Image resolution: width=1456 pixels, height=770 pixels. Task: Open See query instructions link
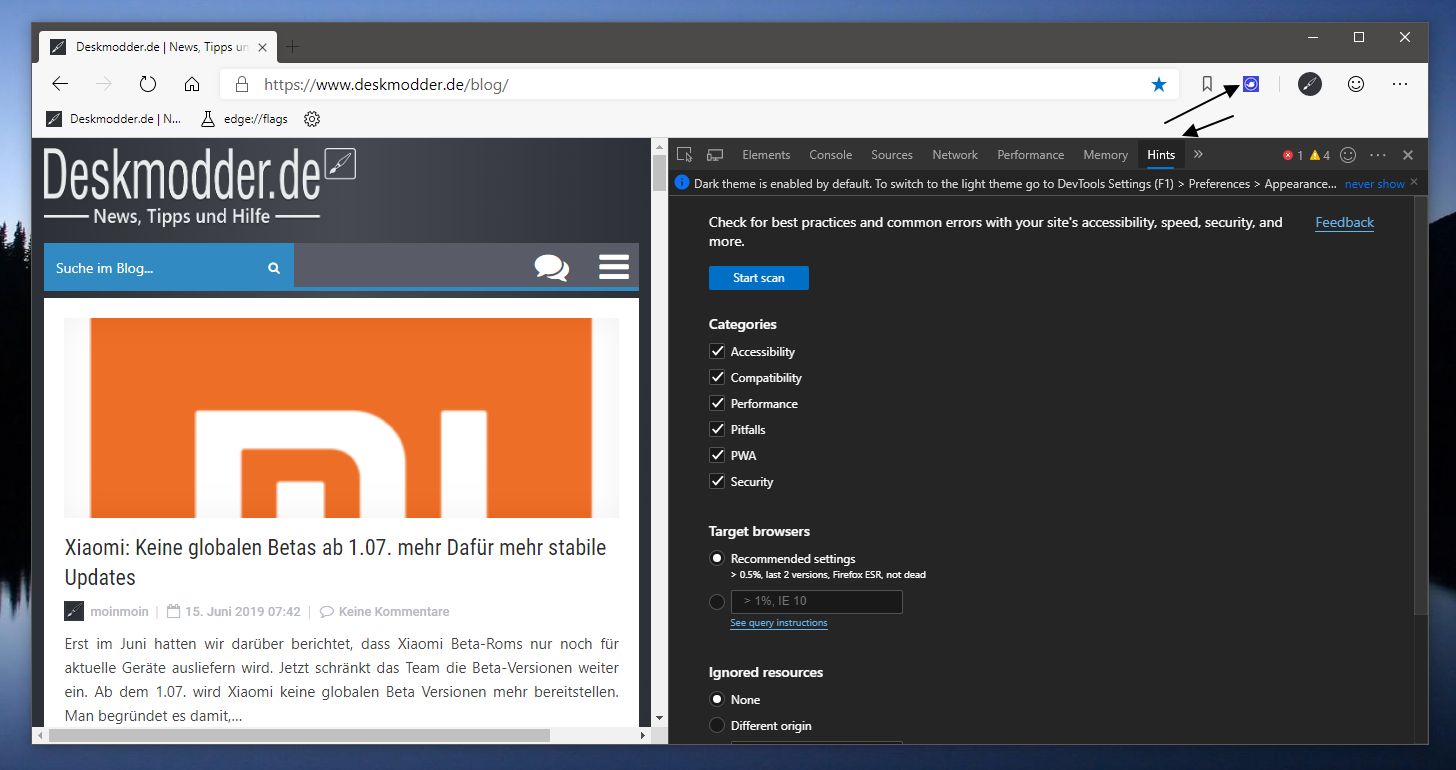coord(778,623)
